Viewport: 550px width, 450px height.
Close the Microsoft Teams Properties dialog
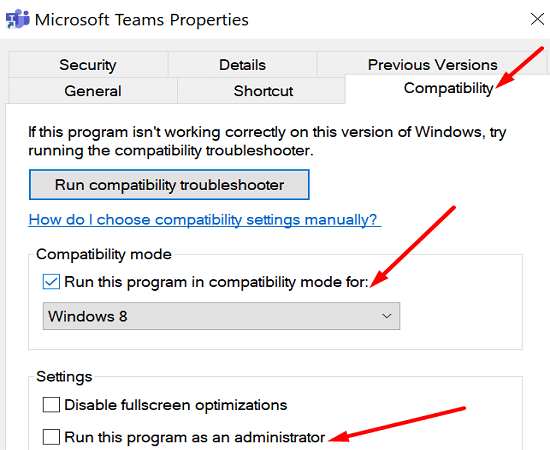pos(537,19)
